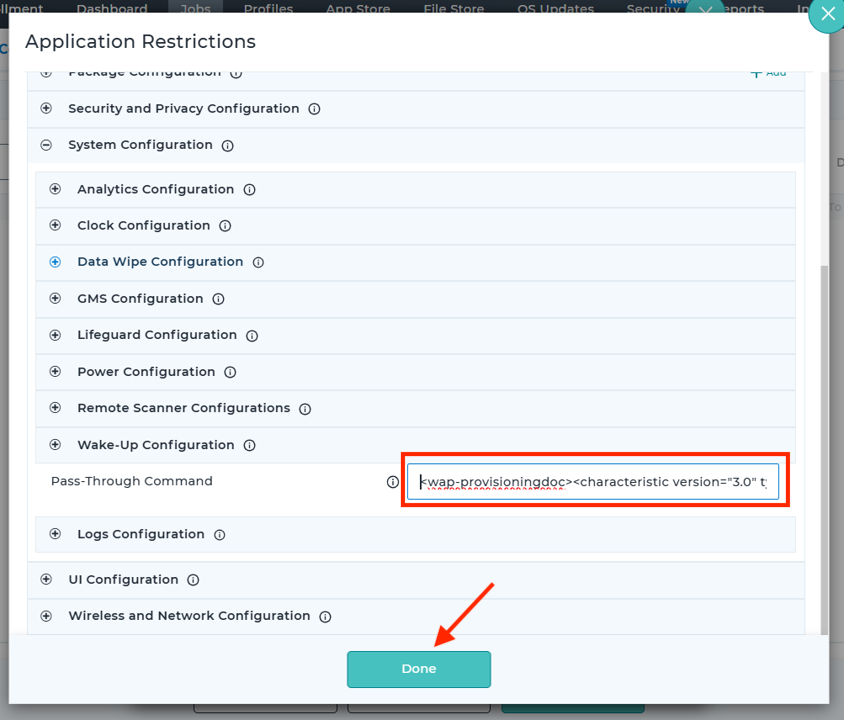Click info icon next to Clock Configuration
Image resolution: width=844 pixels, height=720 pixels.
(225, 226)
